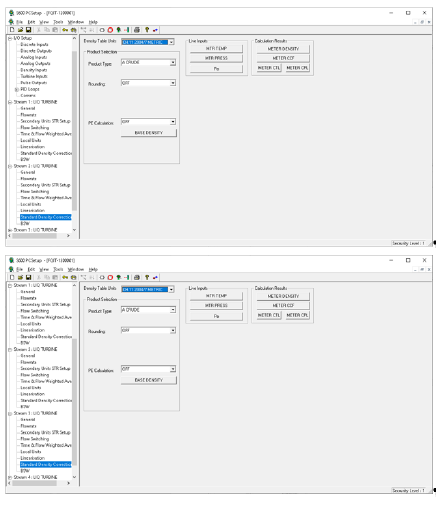
Task: Select Pulse Outputs in upper window tree
Action: coord(34,83)
